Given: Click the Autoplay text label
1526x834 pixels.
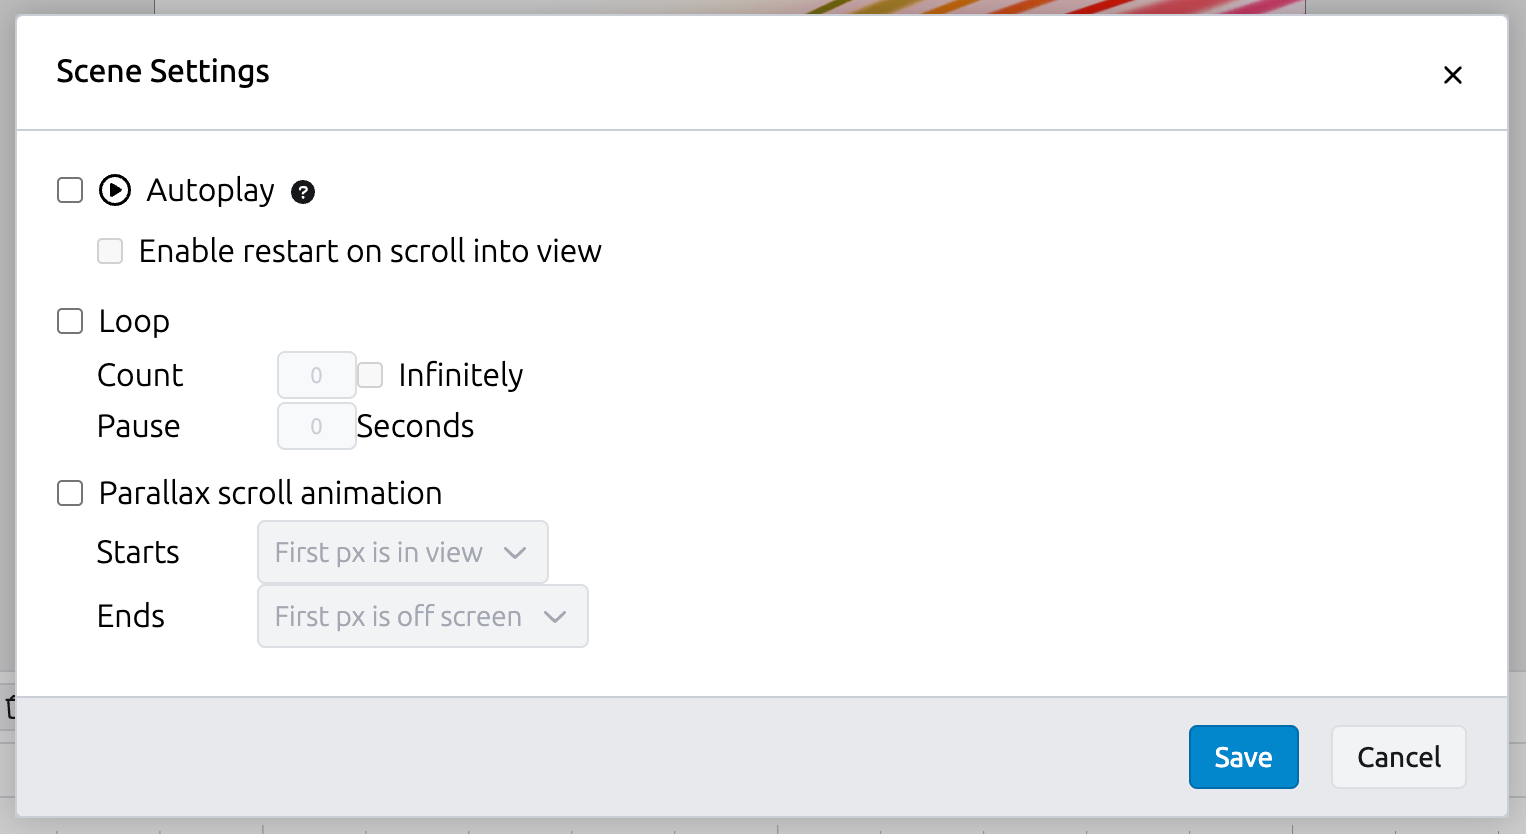Looking at the screenshot, I should coord(210,190).
